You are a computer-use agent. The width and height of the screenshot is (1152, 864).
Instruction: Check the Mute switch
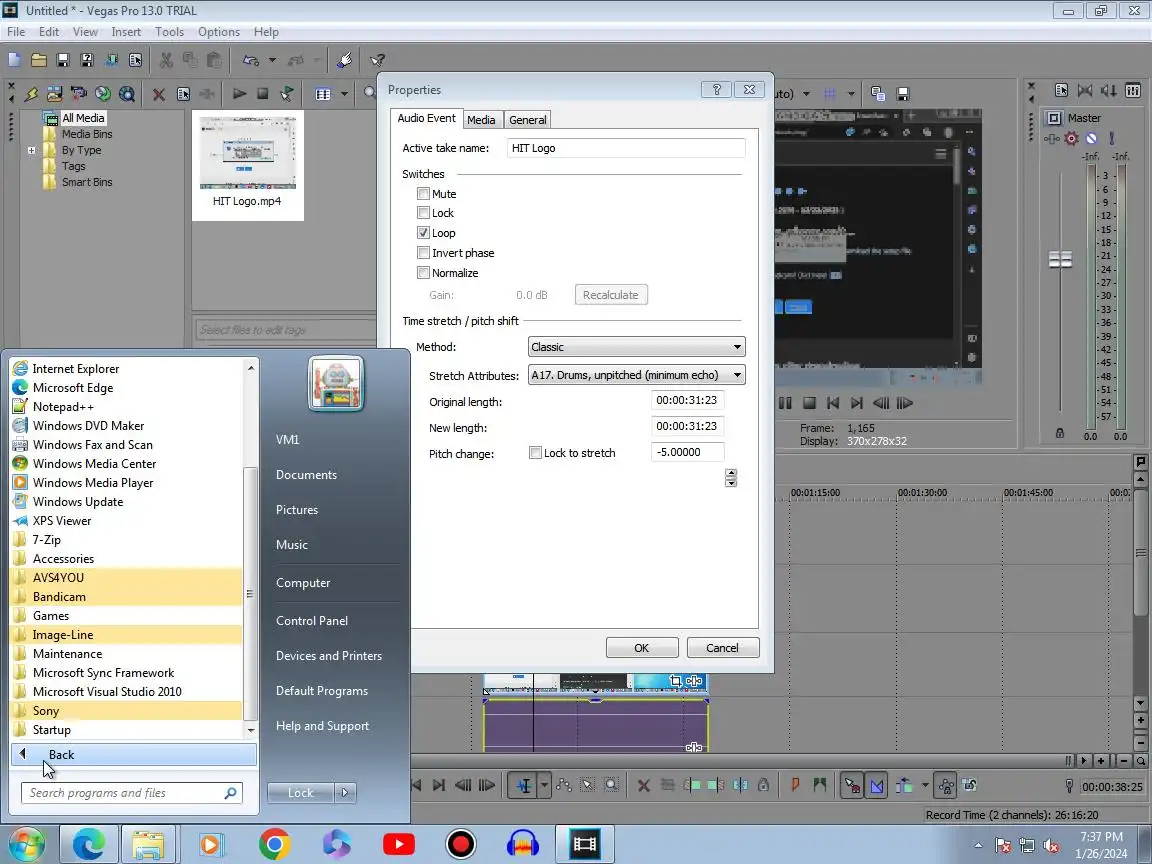click(423, 193)
